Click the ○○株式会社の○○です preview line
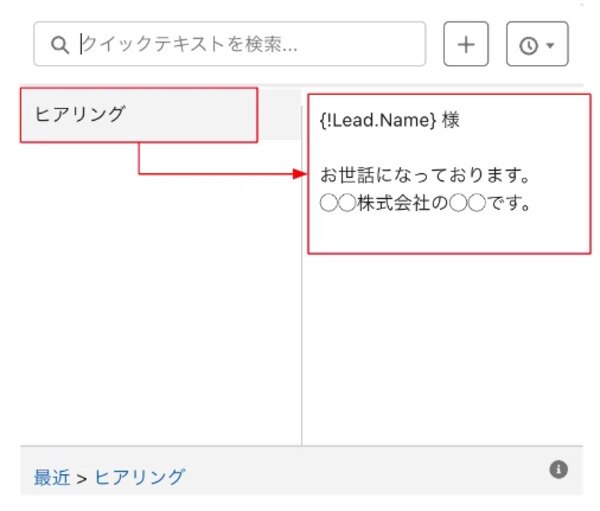The width and height of the screenshot is (600, 511). 425,203
